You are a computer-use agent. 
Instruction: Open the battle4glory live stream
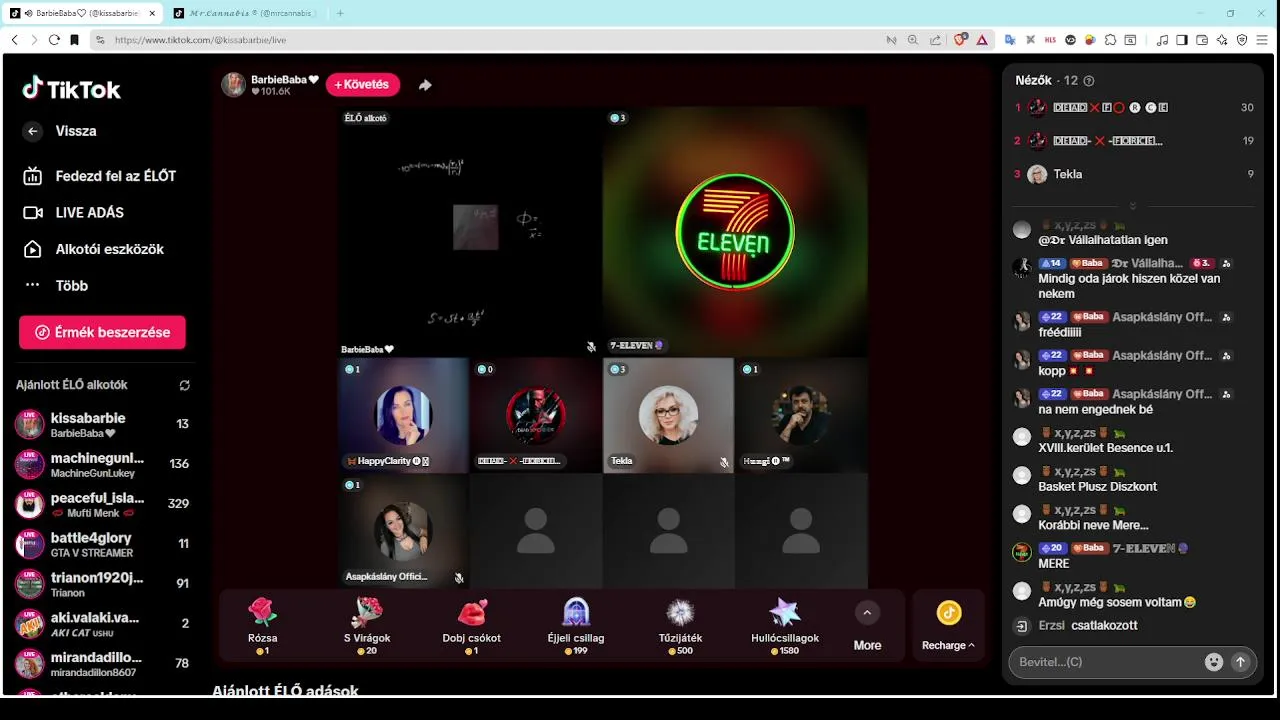[102, 544]
